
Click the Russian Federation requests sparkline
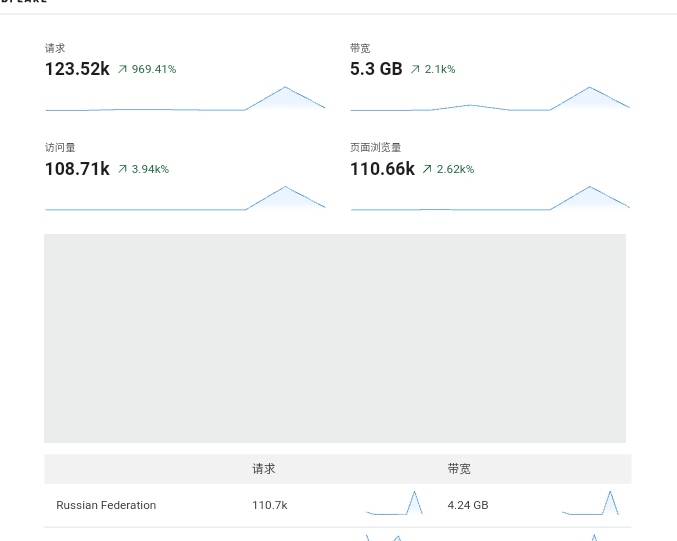click(394, 503)
